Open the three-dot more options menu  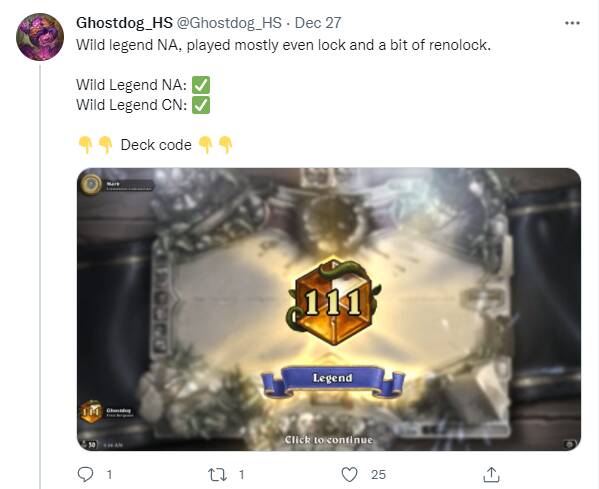pyautogui.click(x=572, y=23)
